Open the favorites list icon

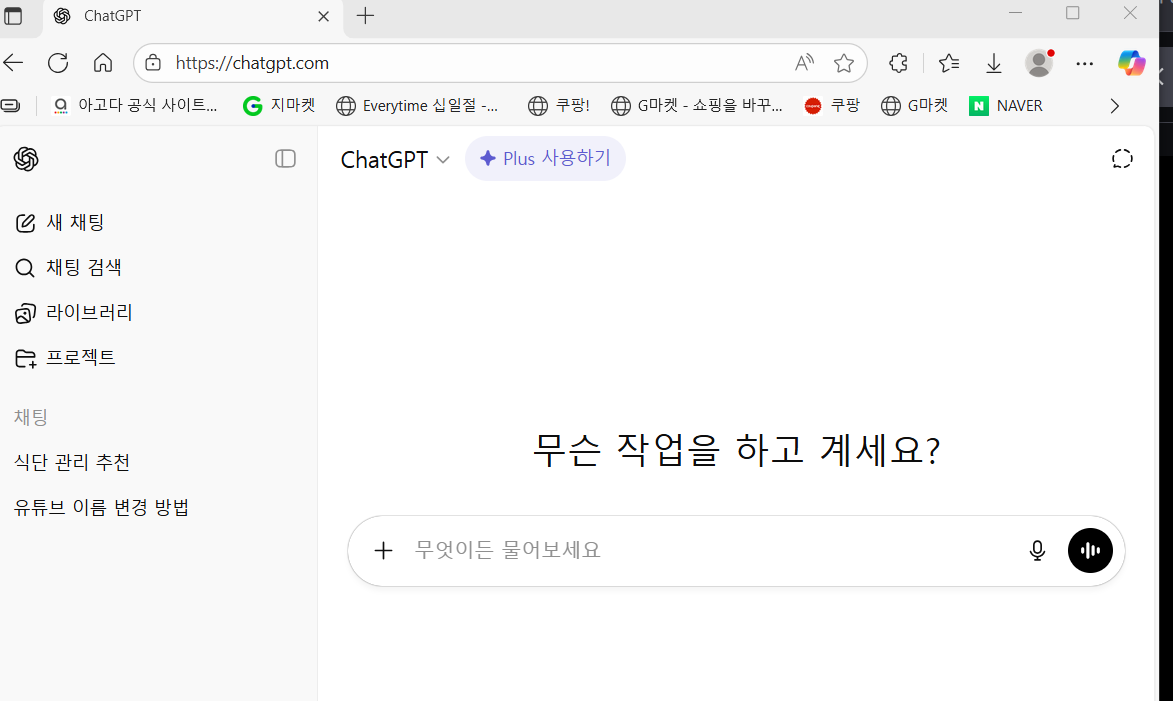tap(949, 63)
